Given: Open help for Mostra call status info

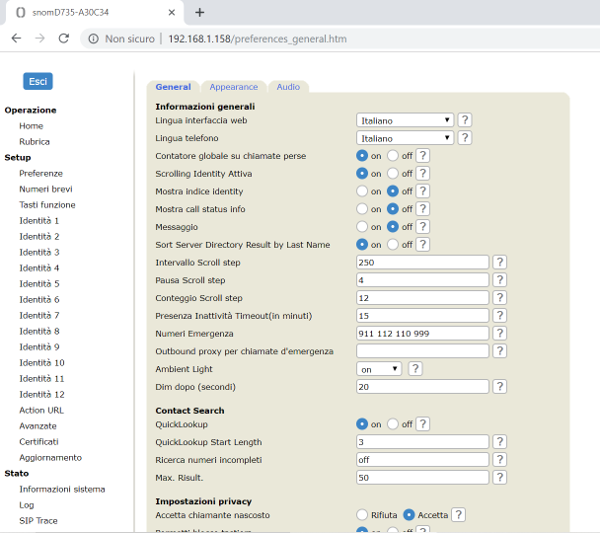Looking at the screenshot, I should click(423, 209).
